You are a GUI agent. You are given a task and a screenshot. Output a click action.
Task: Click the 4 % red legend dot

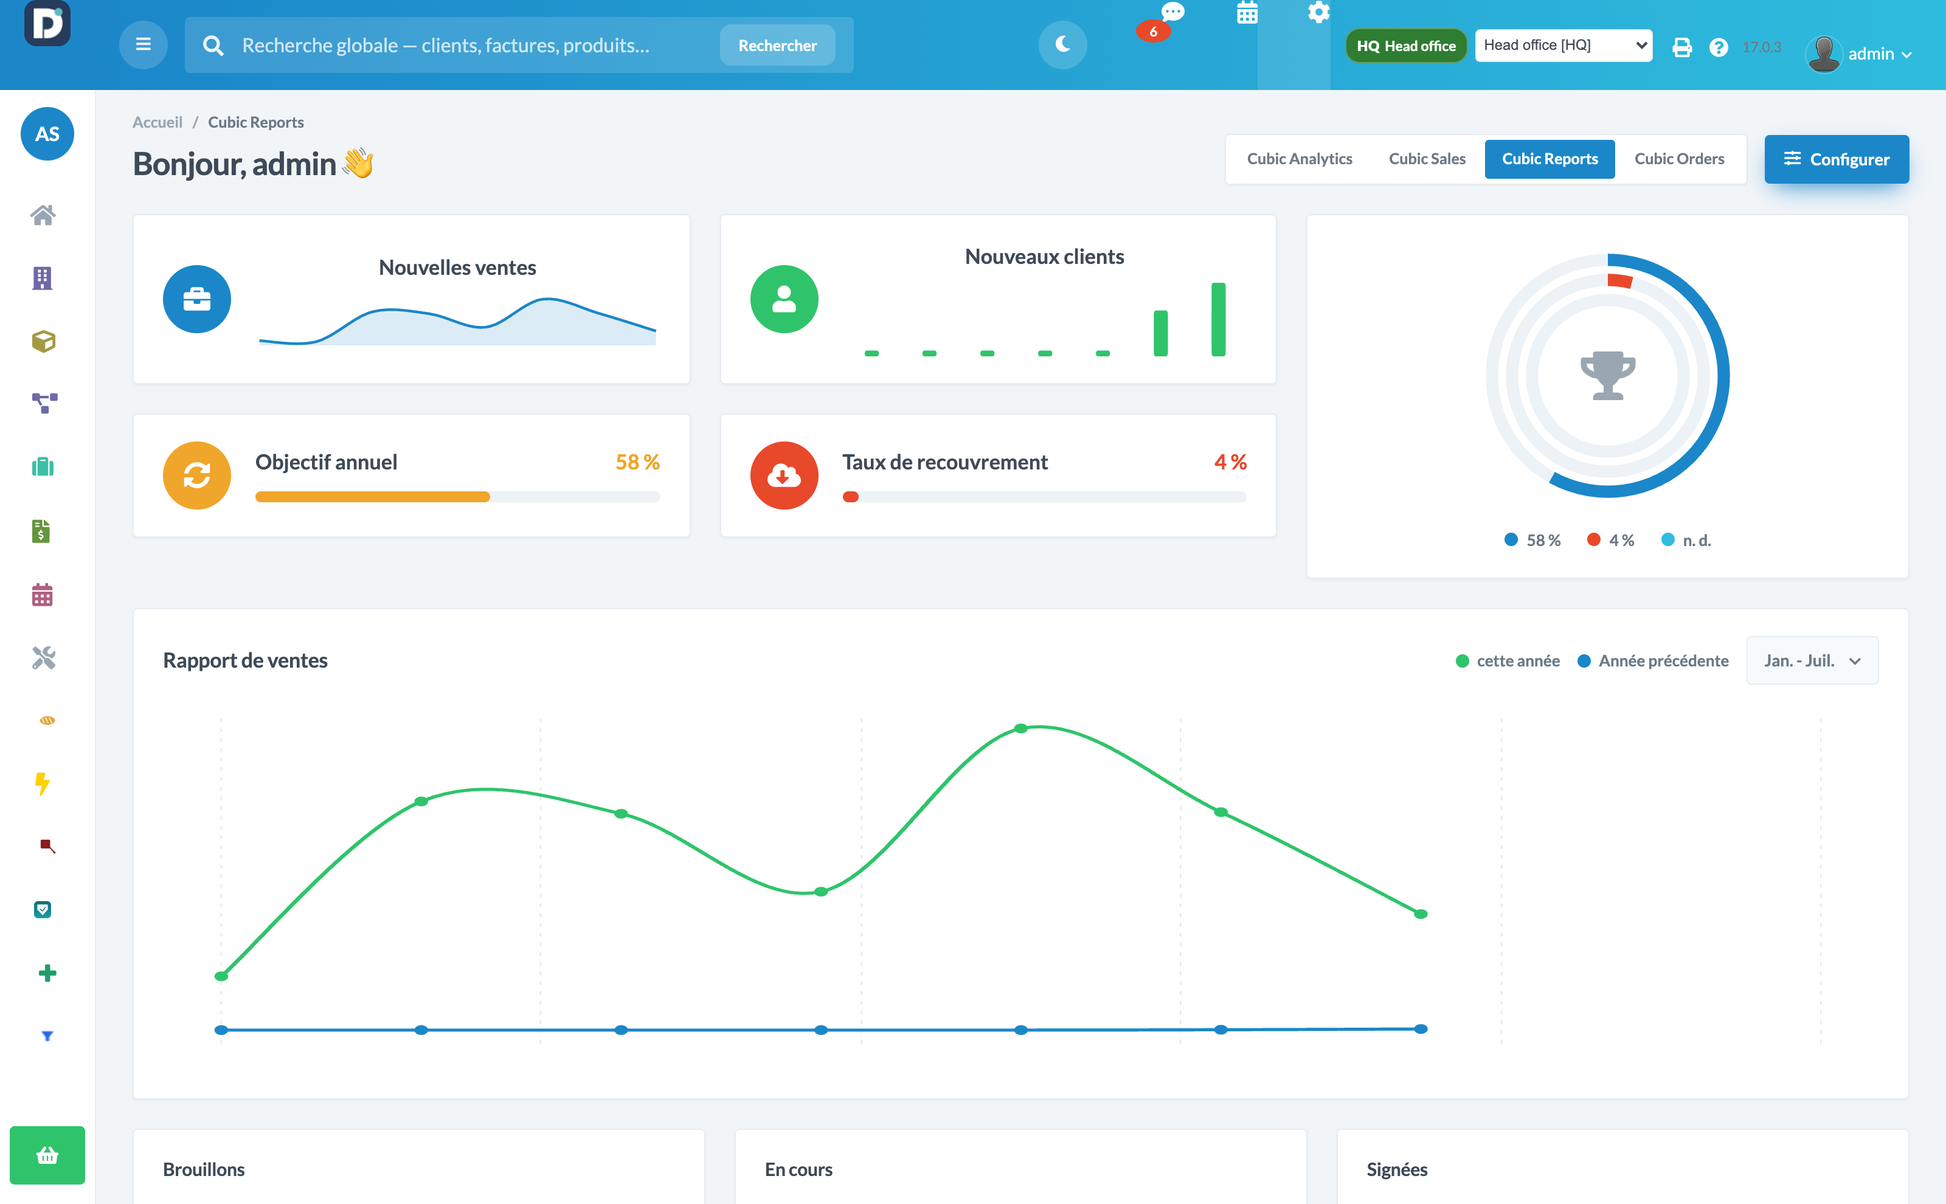coord(1594,540)
